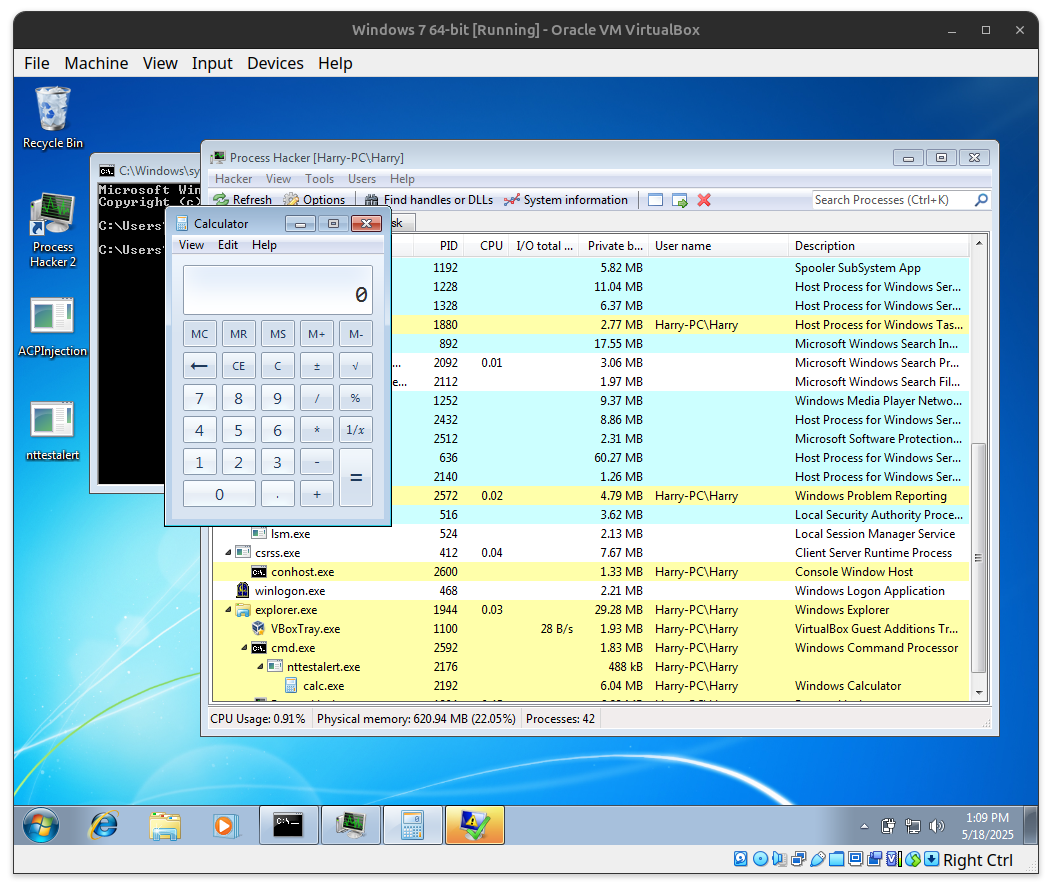Select the calc.exe process row
Screen dimensions: 1052x890
coord(590,686)
